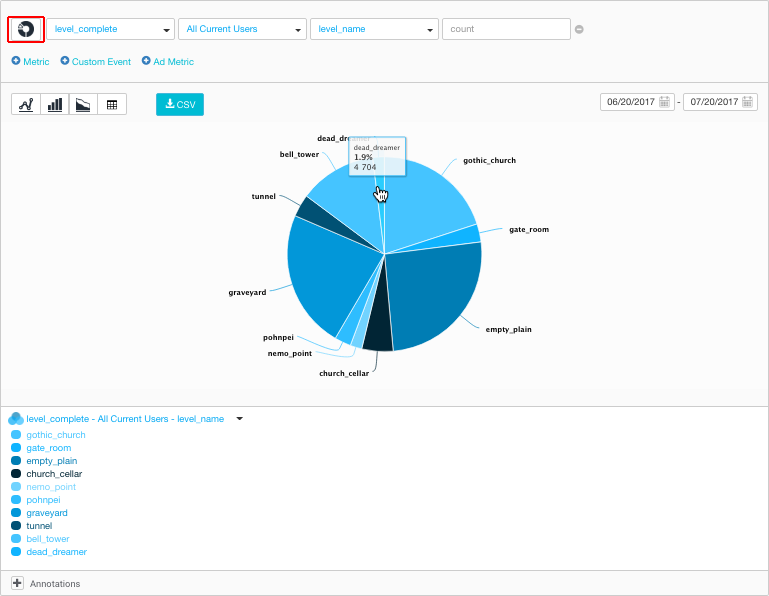Open the level_name parameter dropdown
This screenshot has width=769, height=596.
[x=374, y=29]
